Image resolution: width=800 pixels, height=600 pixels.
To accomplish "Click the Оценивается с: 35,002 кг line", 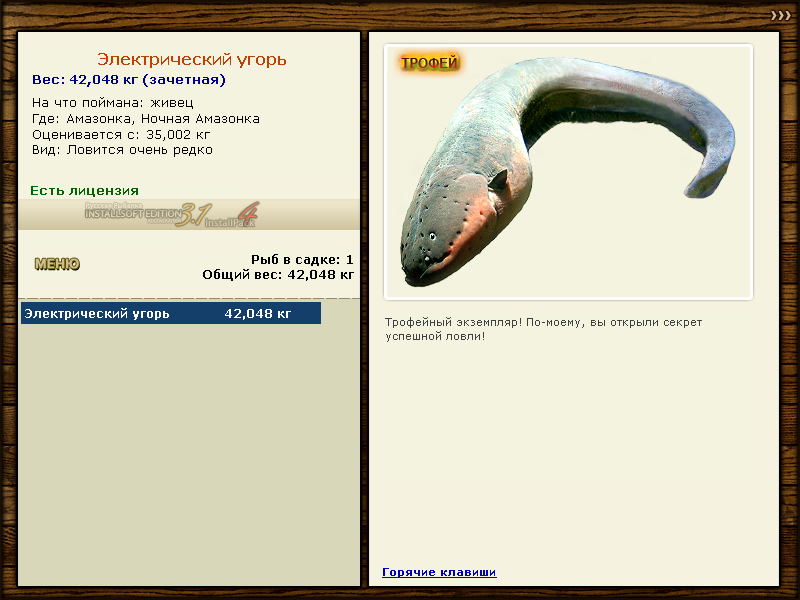I will pyautogui.click(x=121, y=134).
